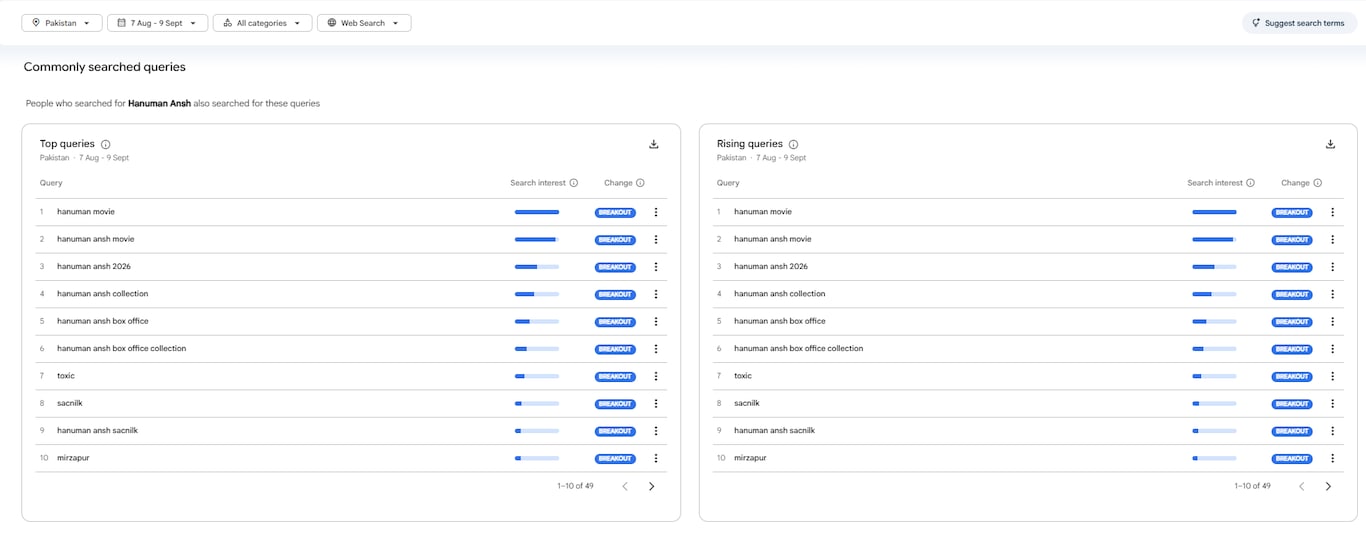Image resolution: width=1366 pixels, height=544 pixels.
Task: Click search interest bar for mirzapur in Rising queries
Action: 1214,459
